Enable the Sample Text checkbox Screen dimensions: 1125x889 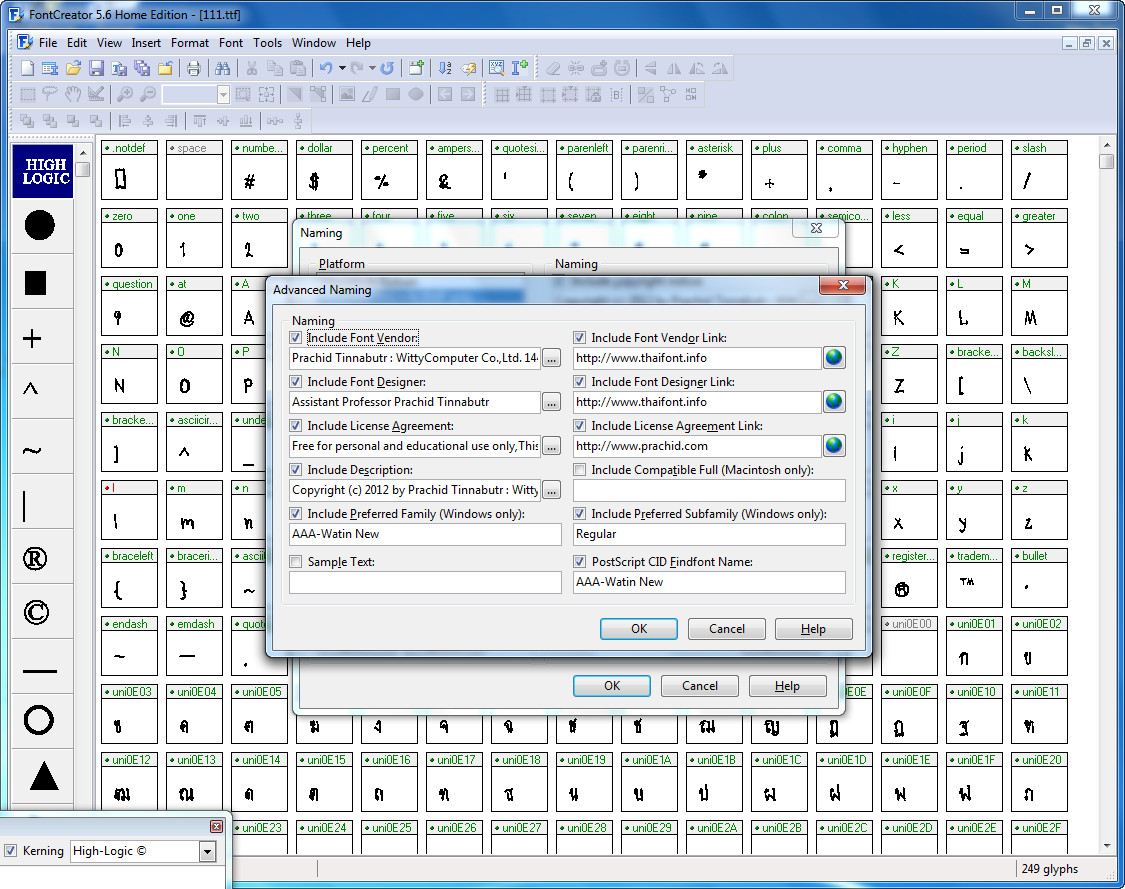296,562
